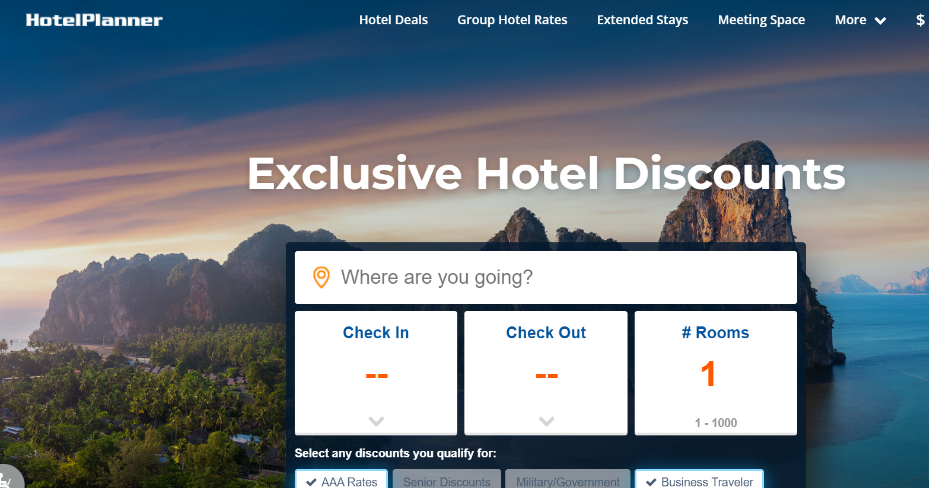Expand the More menu chevron

click(x=880, y=21)
